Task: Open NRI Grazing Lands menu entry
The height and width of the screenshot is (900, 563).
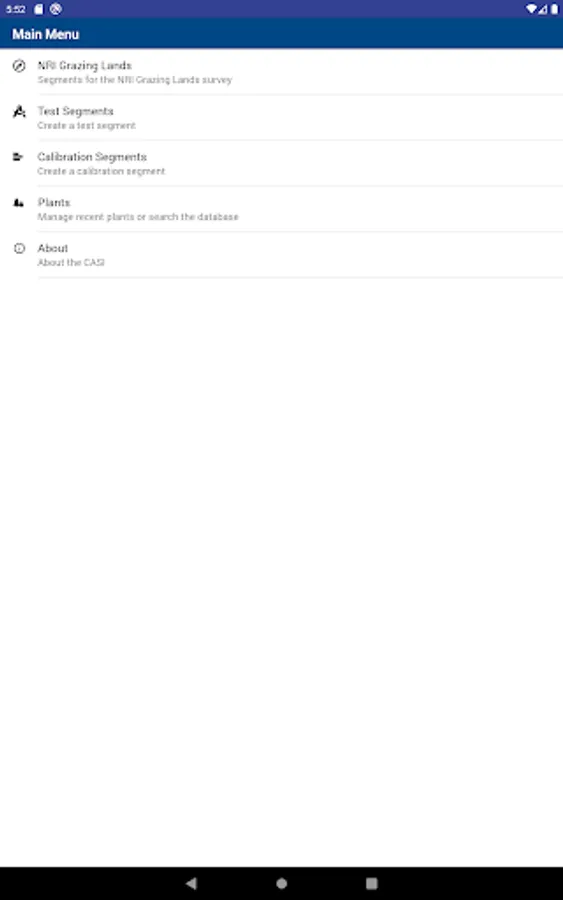Action: click(281, 72)
